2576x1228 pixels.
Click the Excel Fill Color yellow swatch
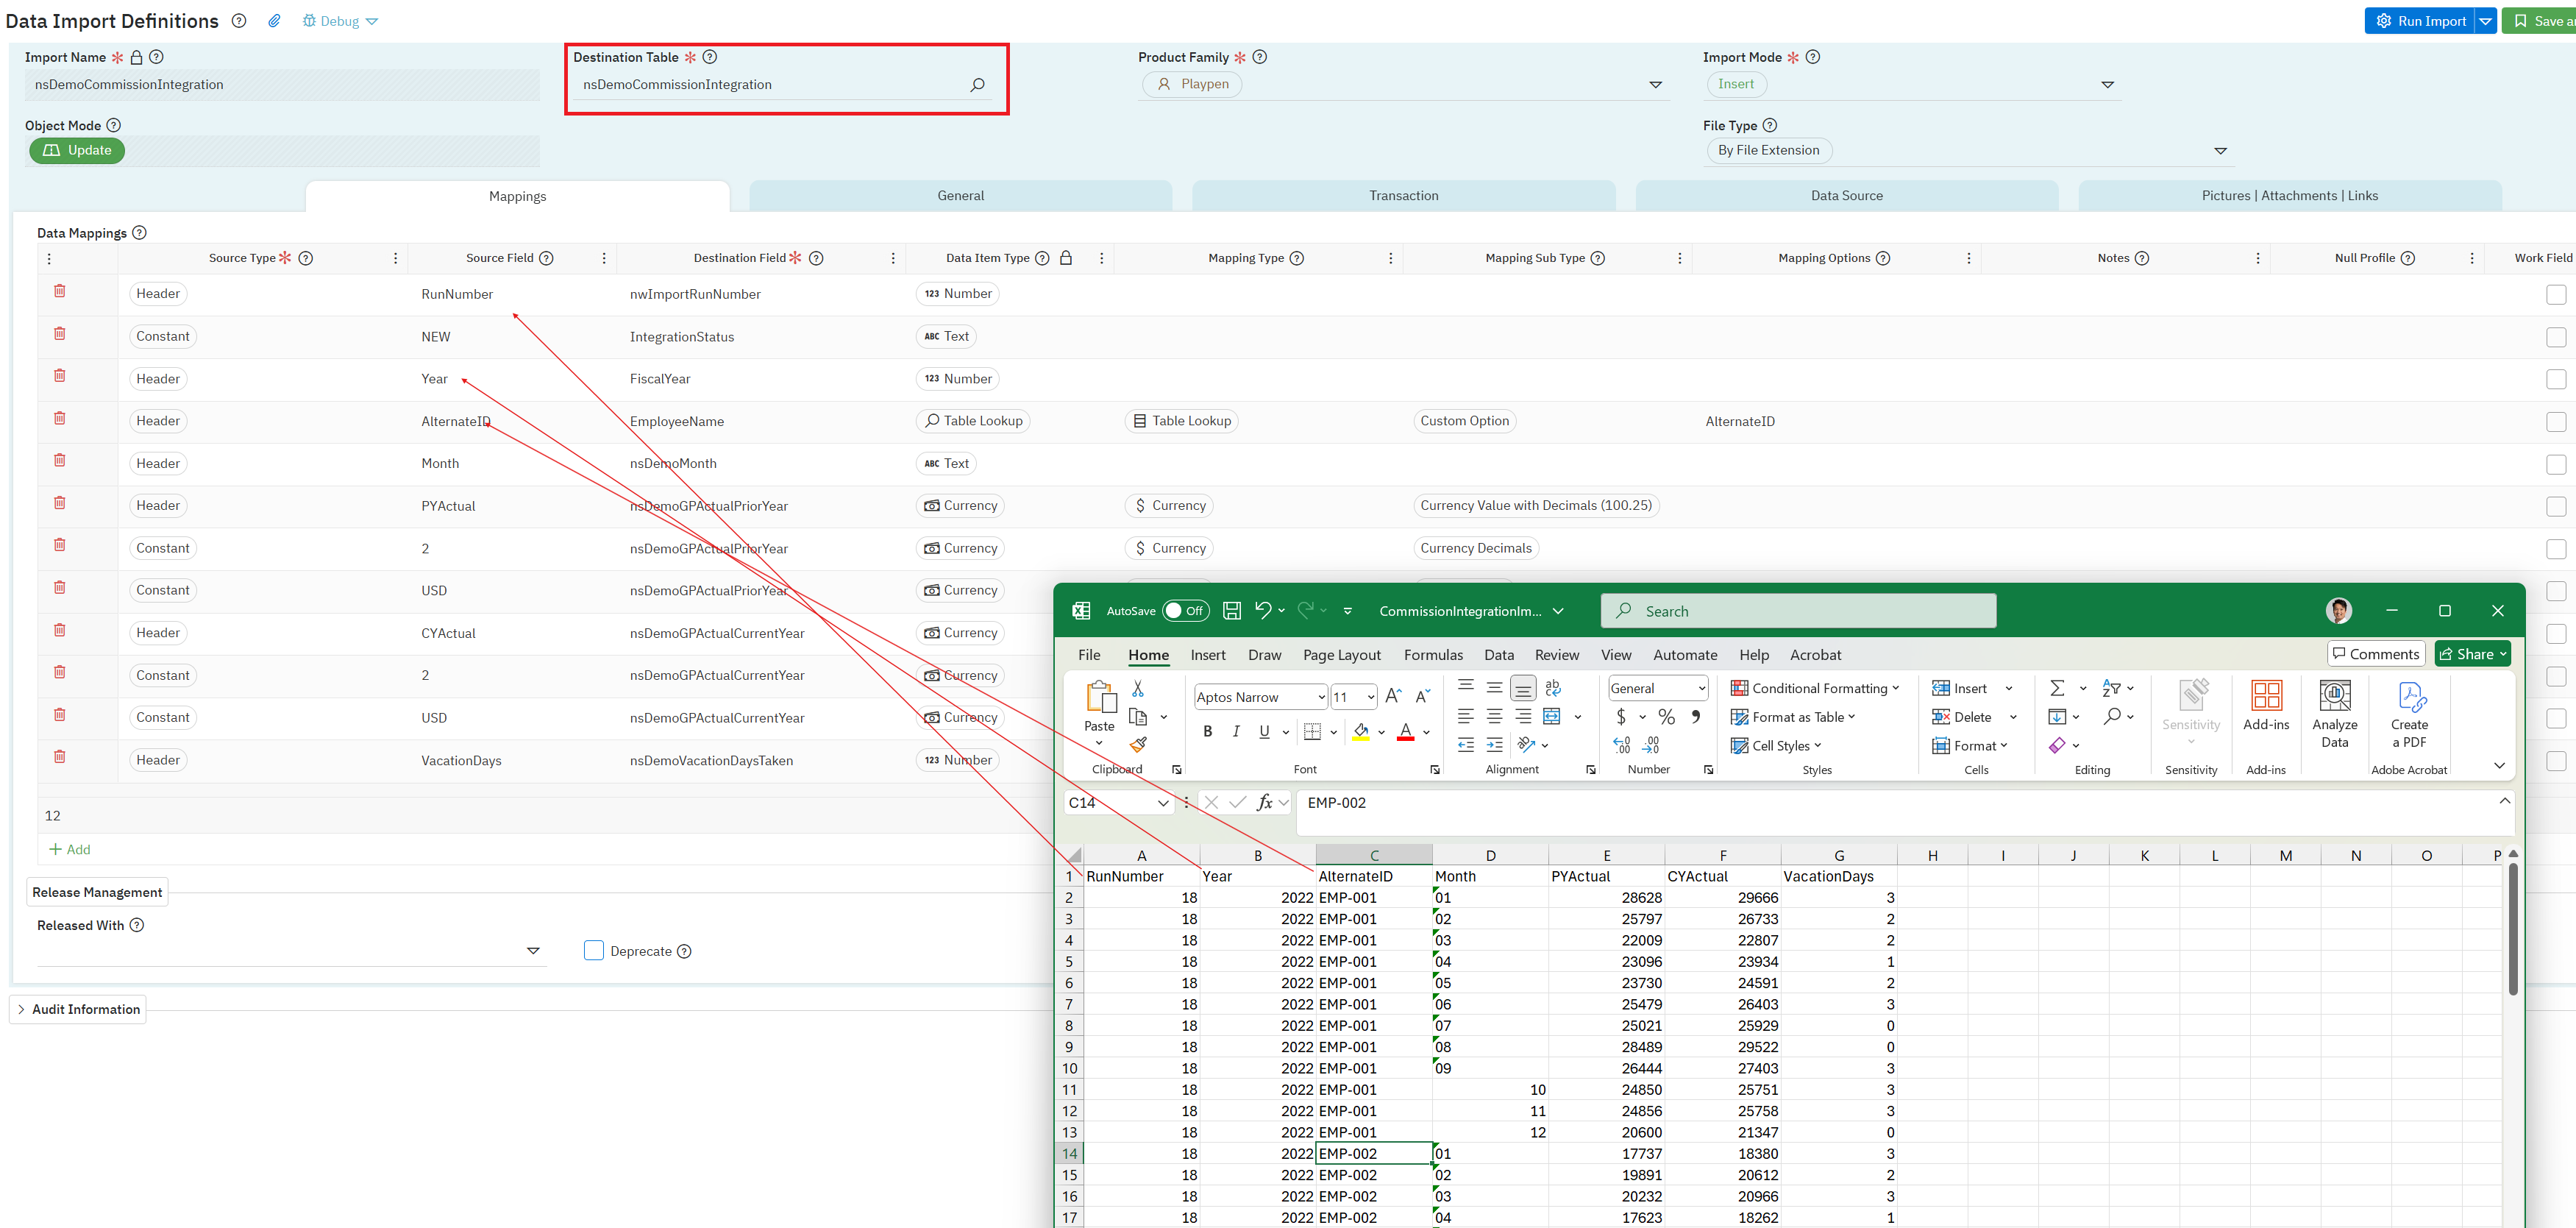(1361, 732)
